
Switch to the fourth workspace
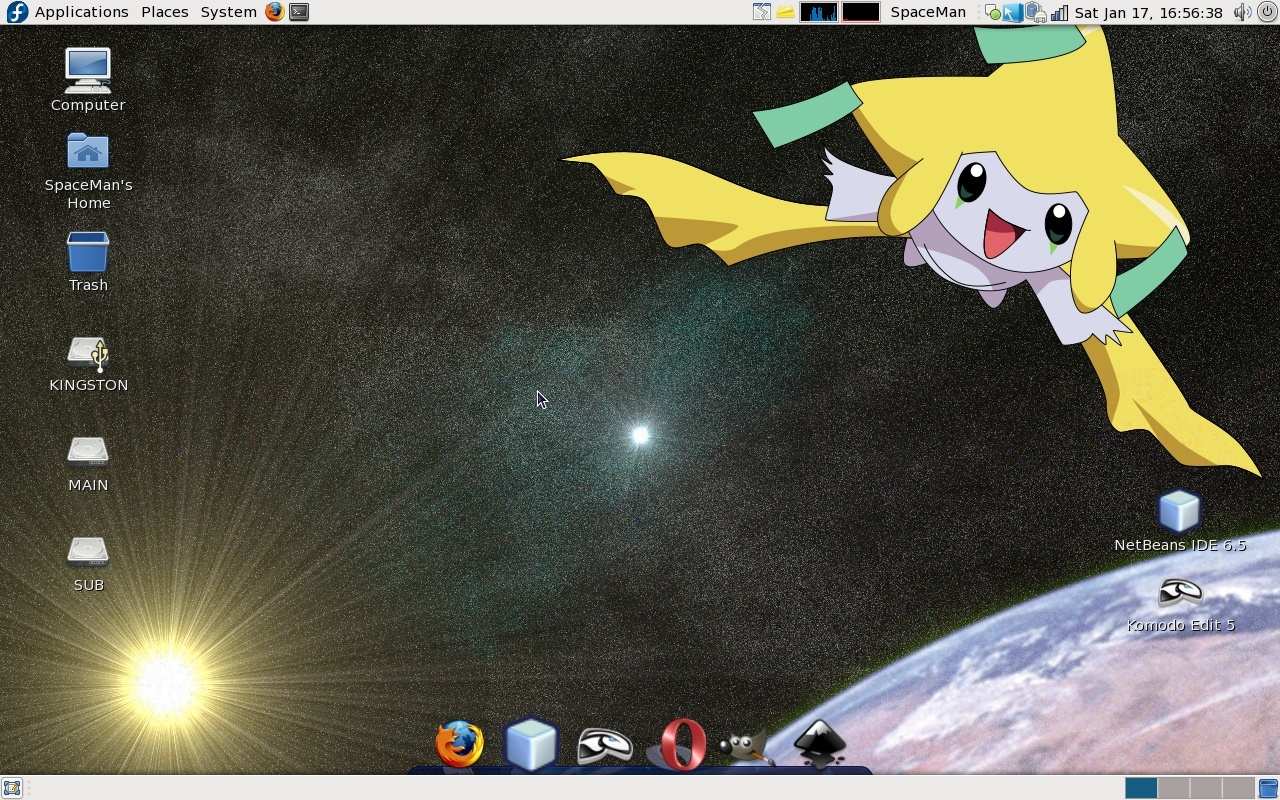click(x=1237, y=788)
